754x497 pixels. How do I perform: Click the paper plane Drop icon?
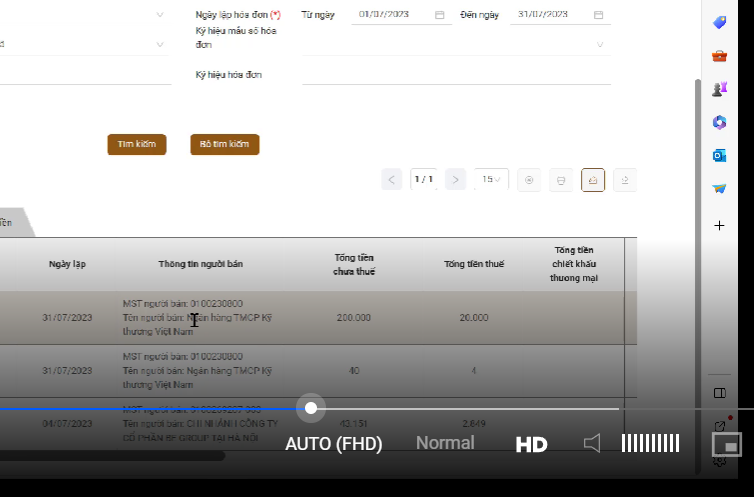tap(719, 188)
